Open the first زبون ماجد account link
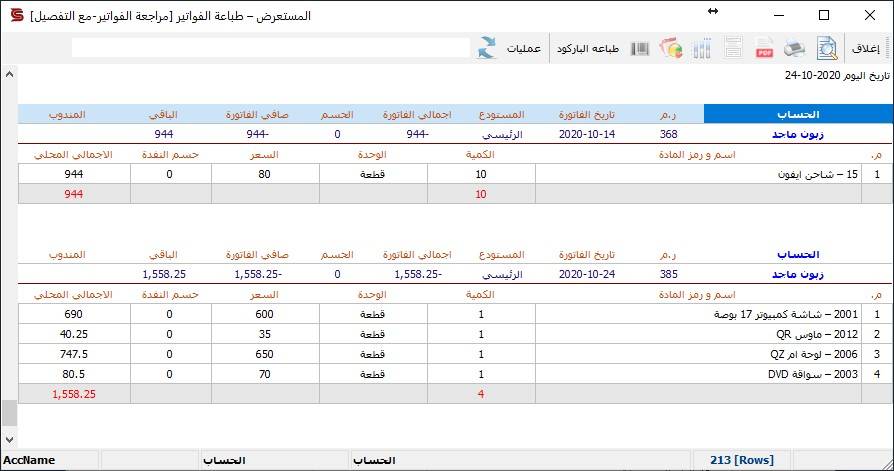This screenshot has width=894, height=471. [x=798, y=134]
